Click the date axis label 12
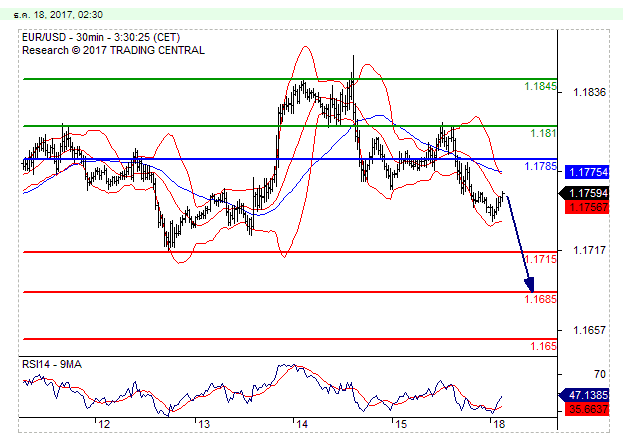This screenshot has width=623, height=442. (x=104, y=425)
